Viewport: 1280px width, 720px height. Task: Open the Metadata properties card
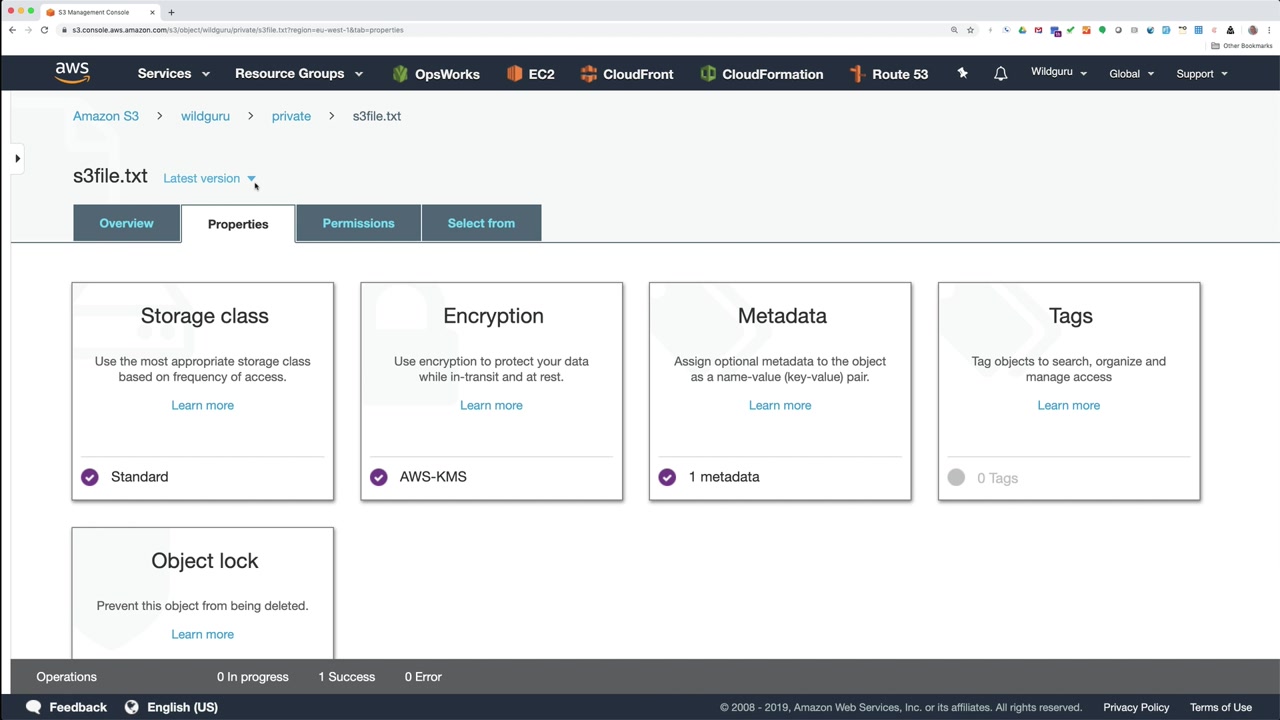tap(780, 391)
